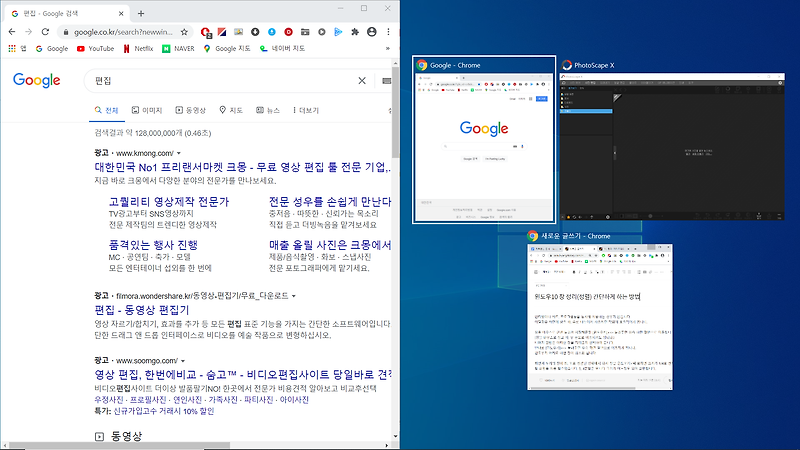Open the gray play-circle extension icon
This screenshot has height=450, width=800.
point(321,32)
